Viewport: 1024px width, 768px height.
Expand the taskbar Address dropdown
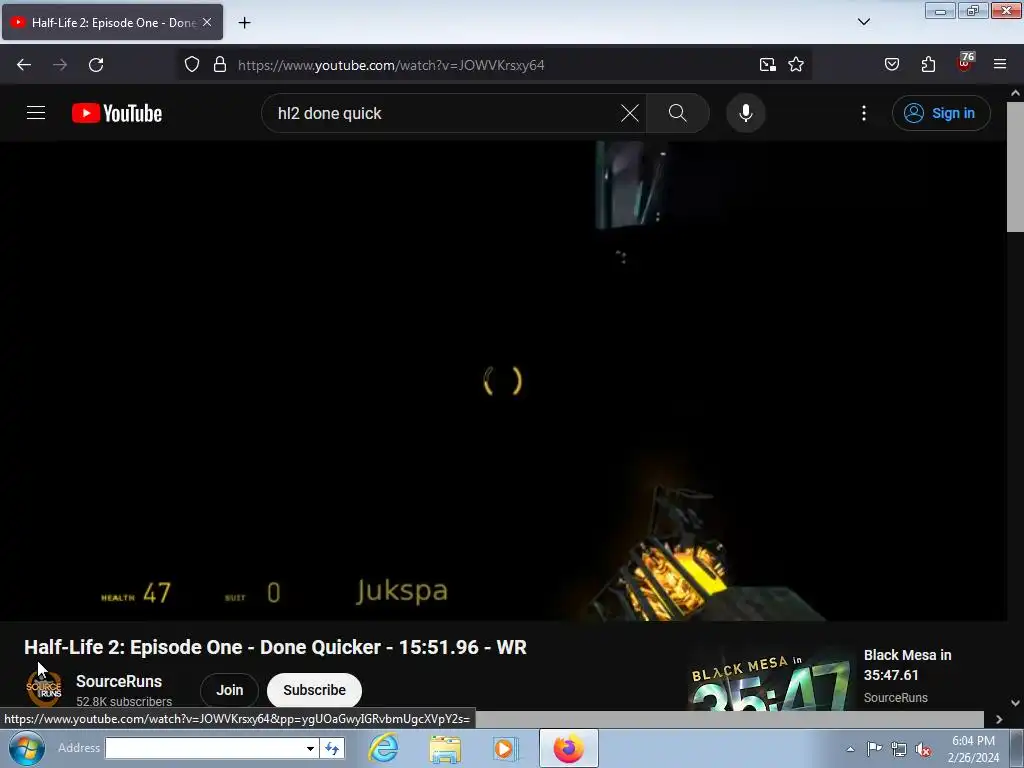[x=310, y=748]
